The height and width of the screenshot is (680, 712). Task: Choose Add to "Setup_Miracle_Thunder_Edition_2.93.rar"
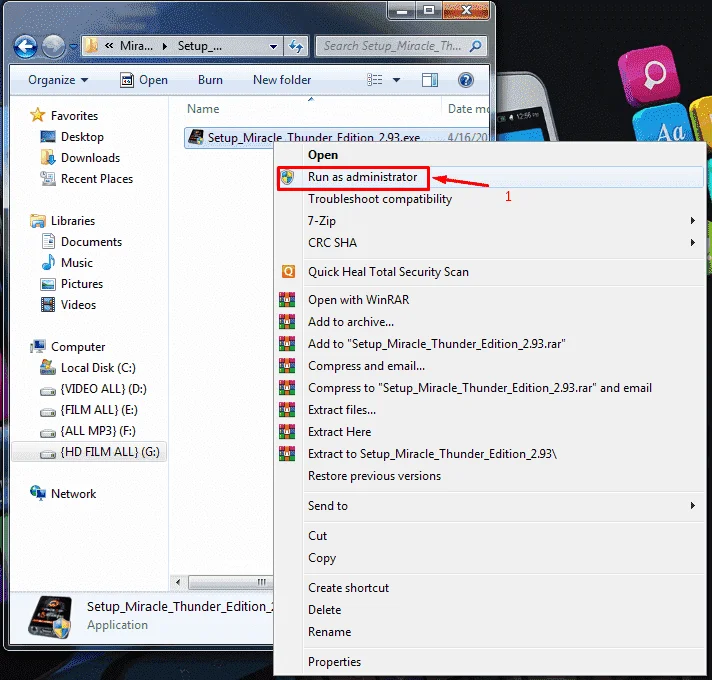(490, 344)
